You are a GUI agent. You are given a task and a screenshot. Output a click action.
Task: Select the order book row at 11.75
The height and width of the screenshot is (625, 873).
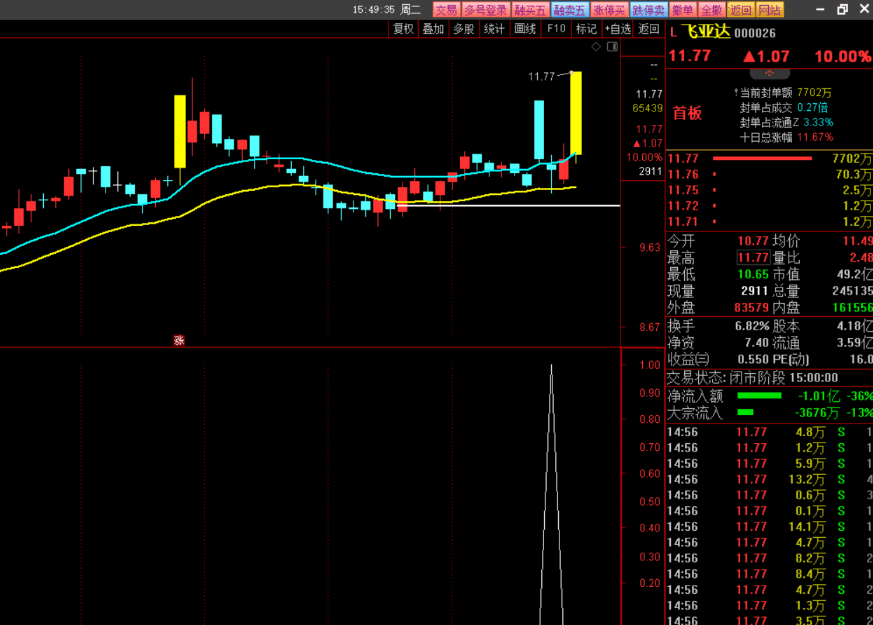pyautogui.click(x=769, y=190)
